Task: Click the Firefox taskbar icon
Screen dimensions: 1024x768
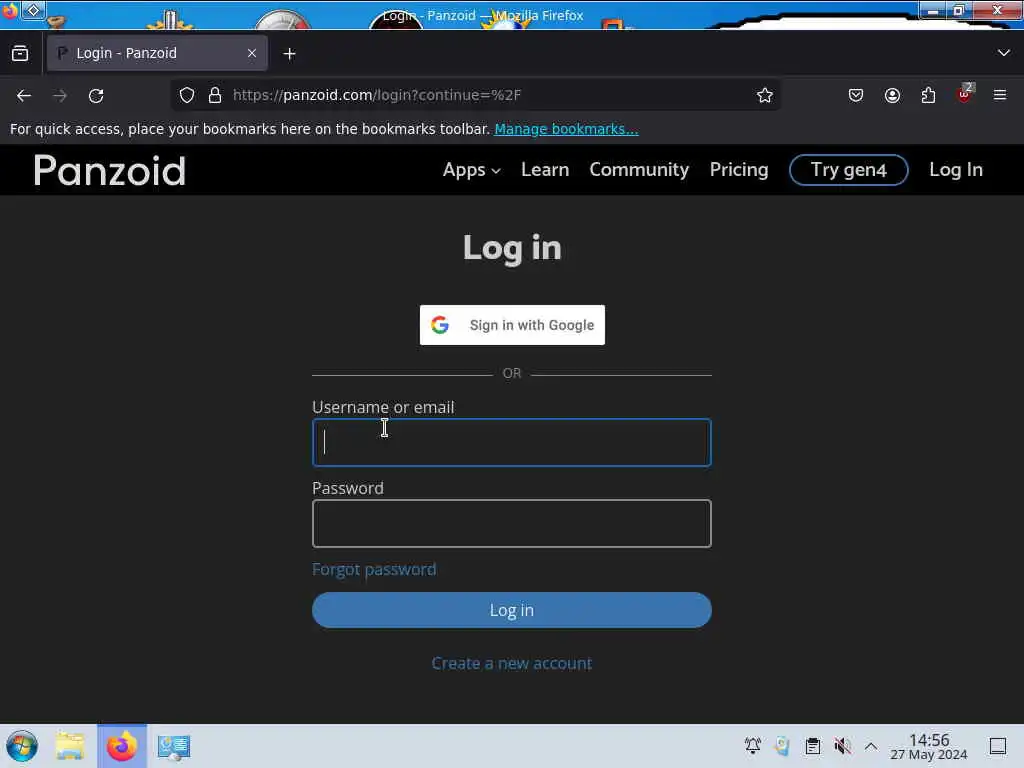Action: pos(121,746)
